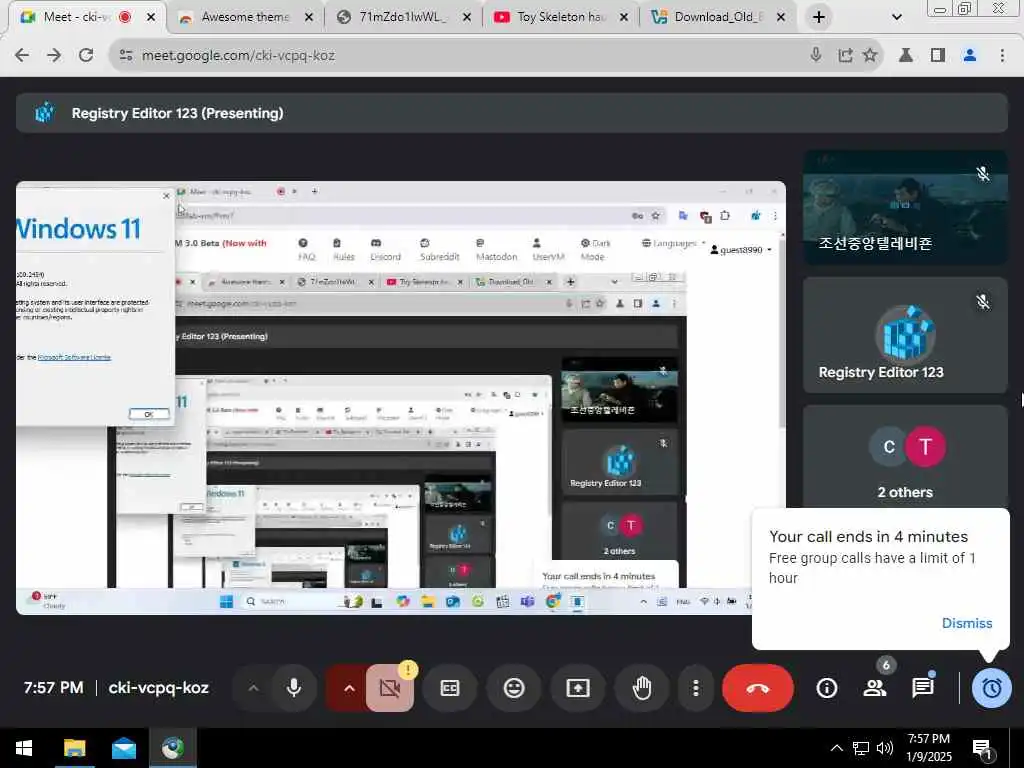Screen dimensions: 1024x768
Task: Bookmark this page with the star
Action: [x=870, y=56]
